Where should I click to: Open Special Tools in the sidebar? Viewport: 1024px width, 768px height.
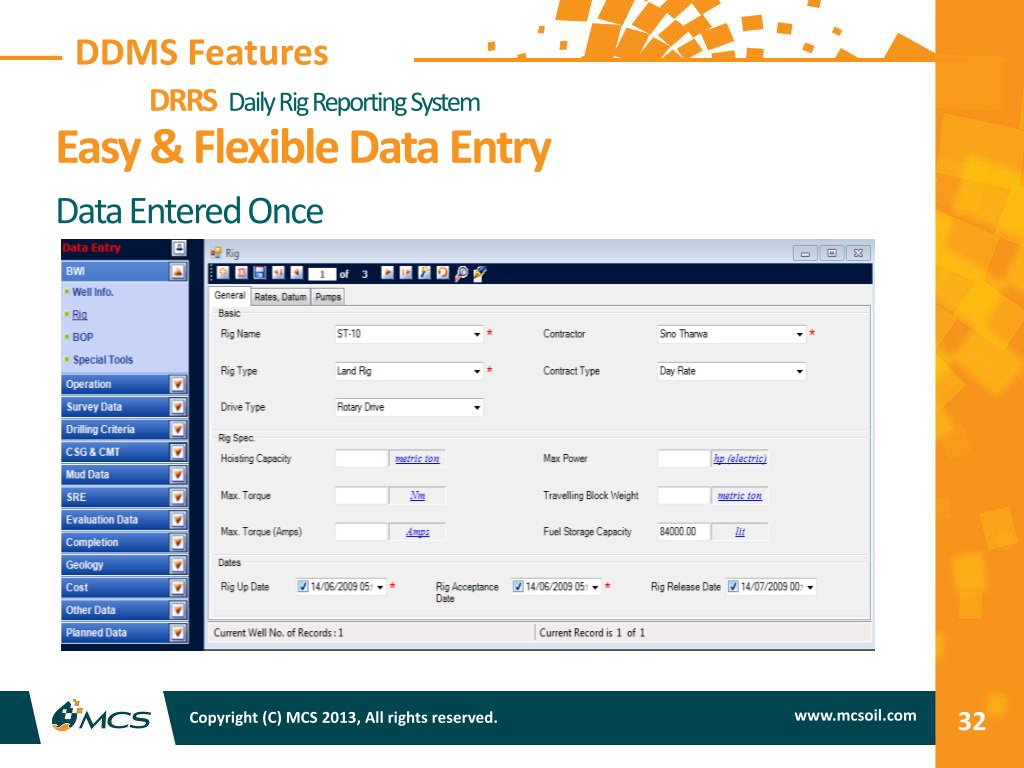[x=103, y=360]
